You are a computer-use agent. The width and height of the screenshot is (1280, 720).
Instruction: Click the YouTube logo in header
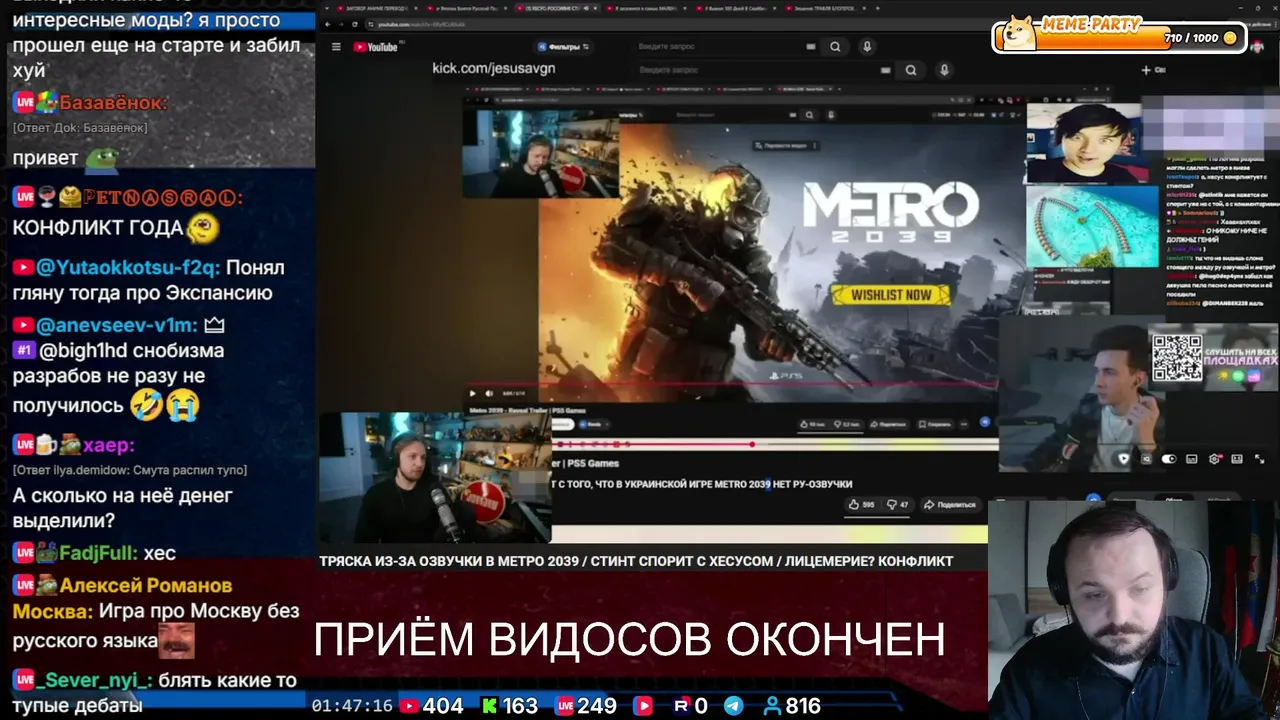tap(376, 47)
